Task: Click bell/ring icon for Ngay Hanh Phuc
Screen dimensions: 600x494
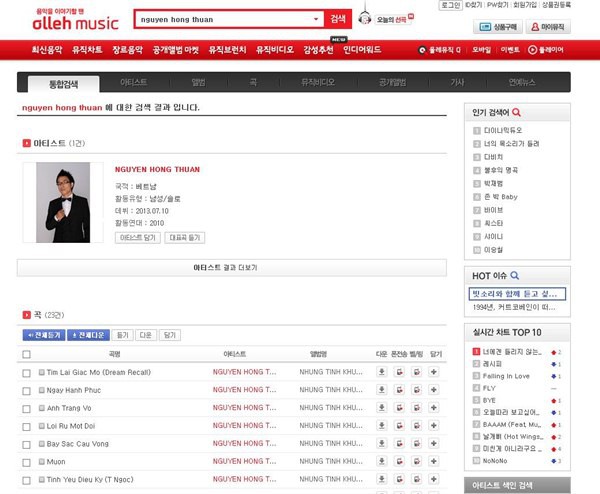Action: [x=417, y=390]
